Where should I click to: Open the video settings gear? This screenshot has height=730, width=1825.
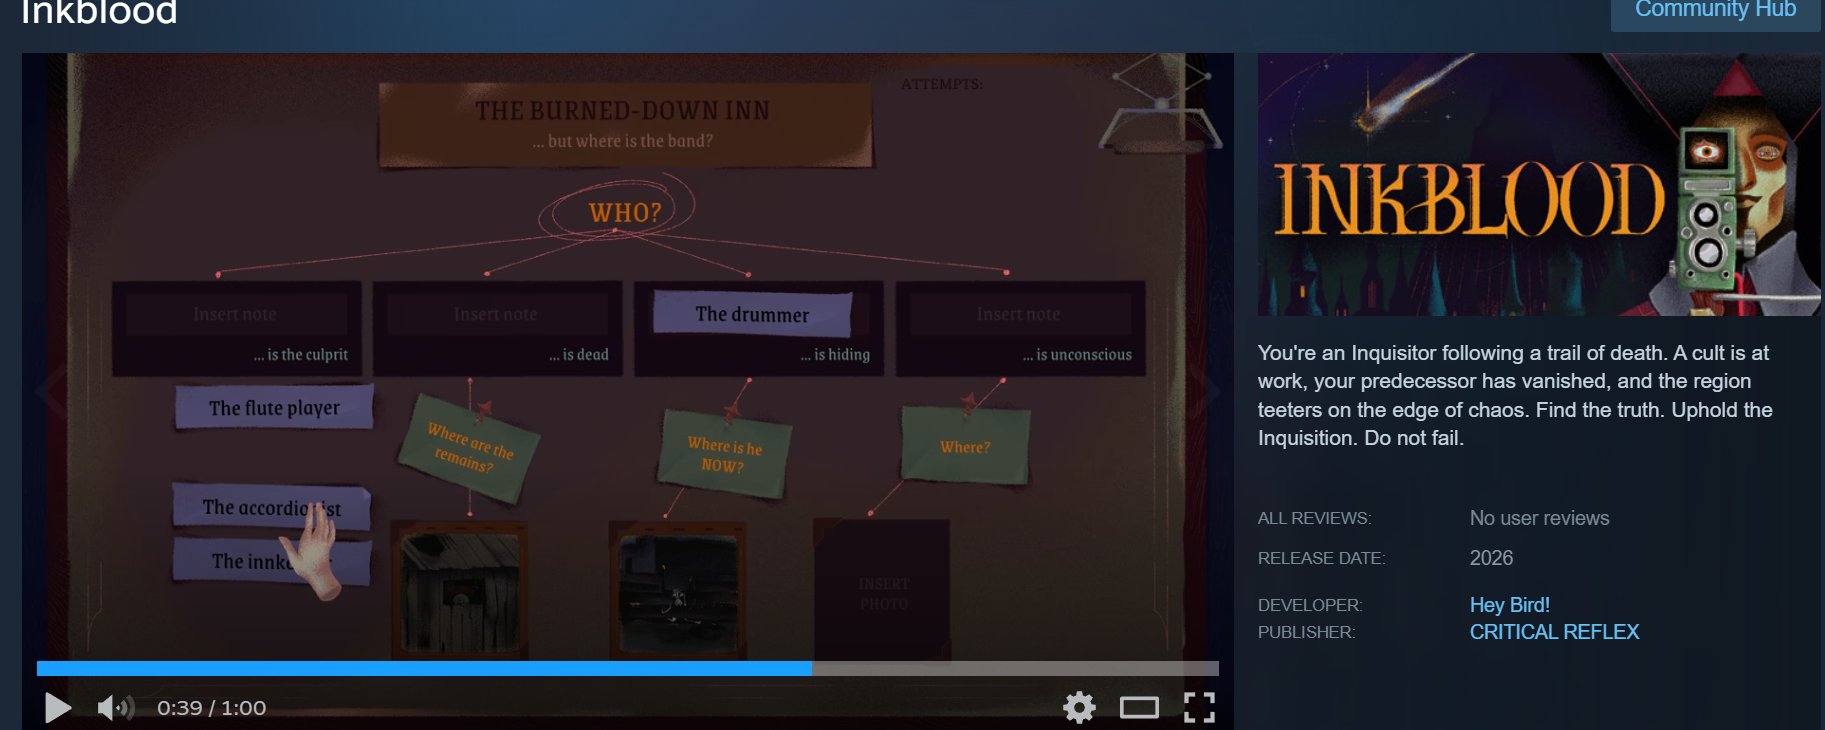pyautogui.click(x=1079, y=708)
